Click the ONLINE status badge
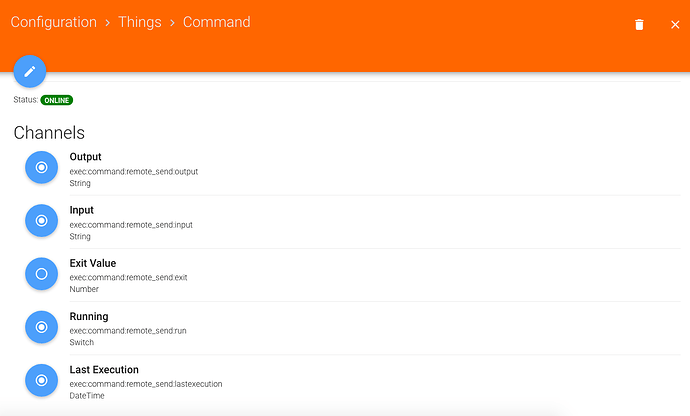The height and width of the screenshot is (416, 690). pos(57,100)
